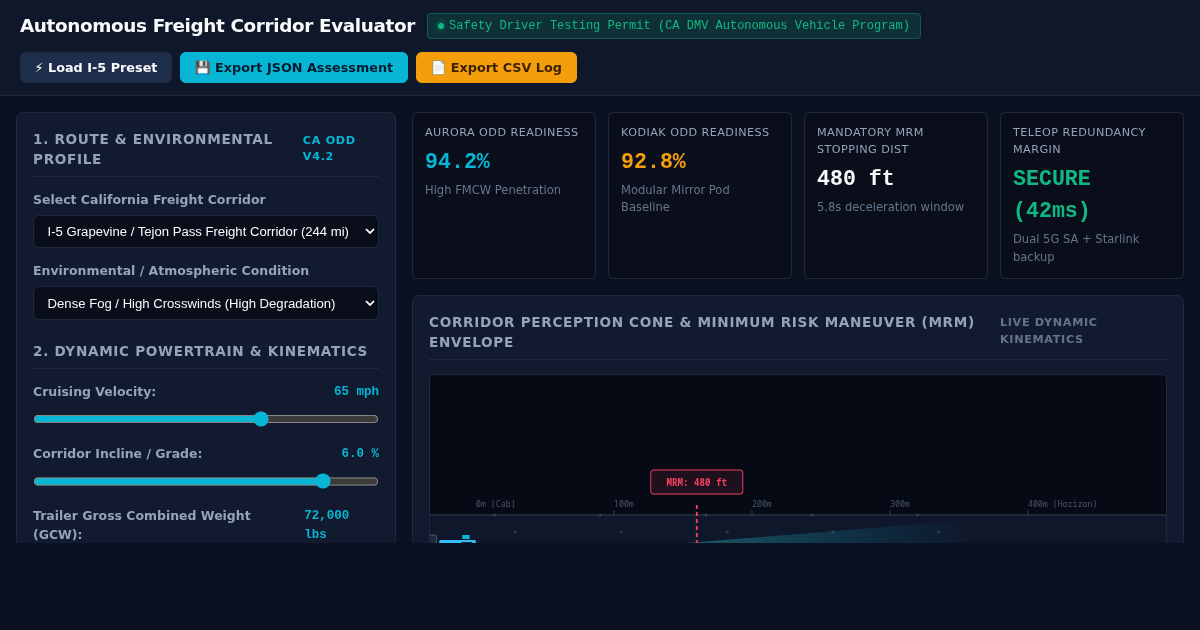Click the 72,000 lbs weight value
Screen dimensions: 1200x630
327,524
